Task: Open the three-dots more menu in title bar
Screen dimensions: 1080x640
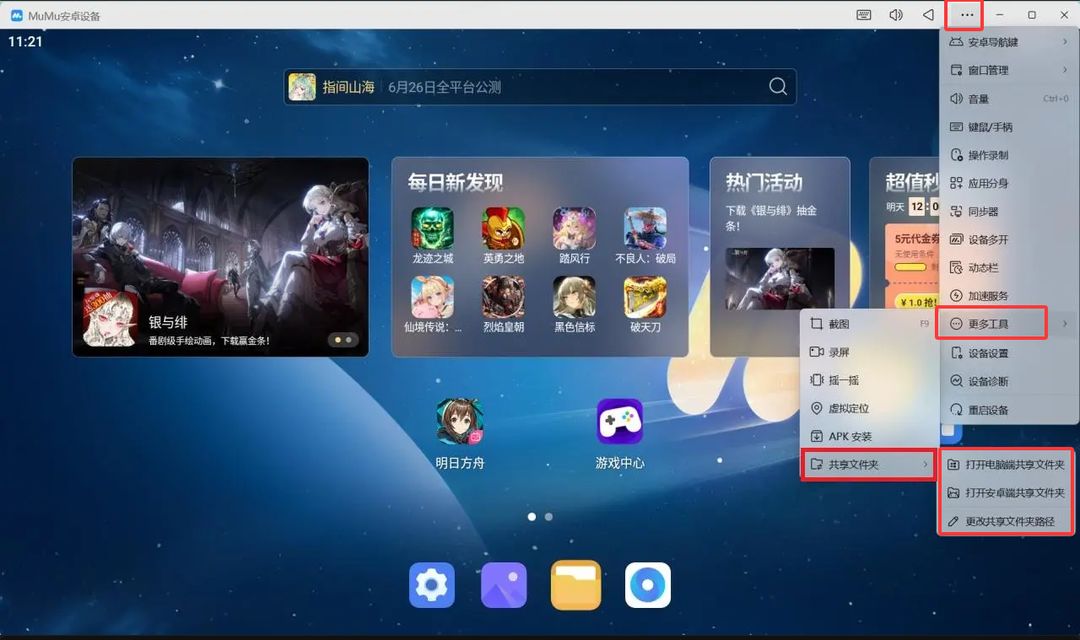Action: click(966, 15)
